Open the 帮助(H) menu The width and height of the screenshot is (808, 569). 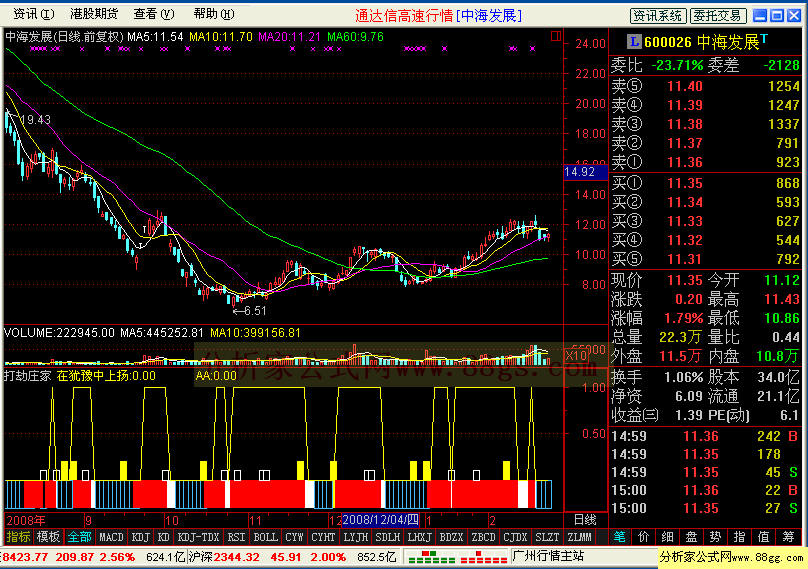213,14
